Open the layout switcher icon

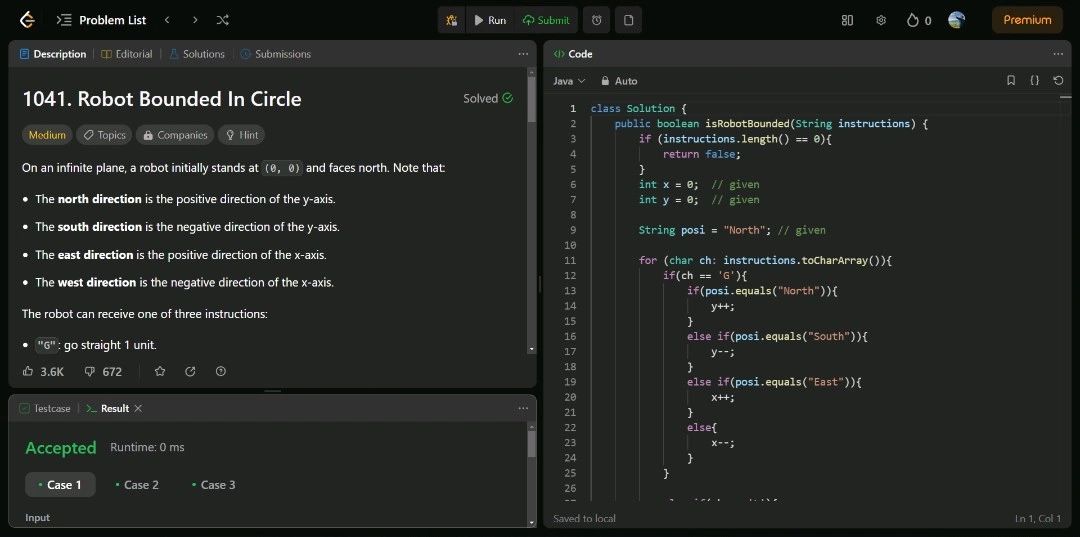[847, 20]
